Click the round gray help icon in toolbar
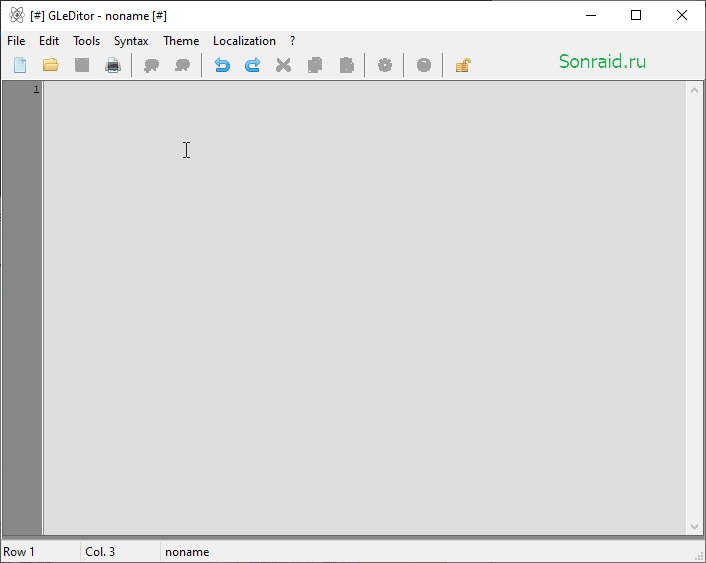The height and width of the screenshot is (563, 706). point(424,65)
